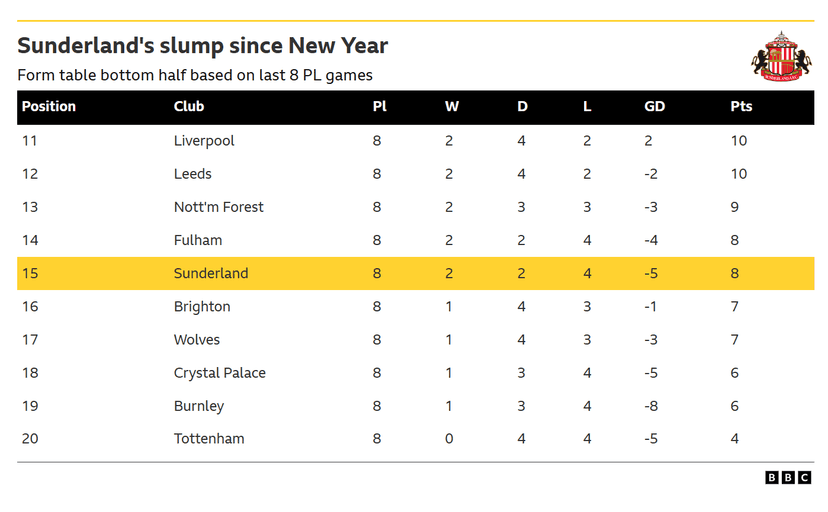
Task: Click the Burnley club name
Action: click(x=199, y=406)
